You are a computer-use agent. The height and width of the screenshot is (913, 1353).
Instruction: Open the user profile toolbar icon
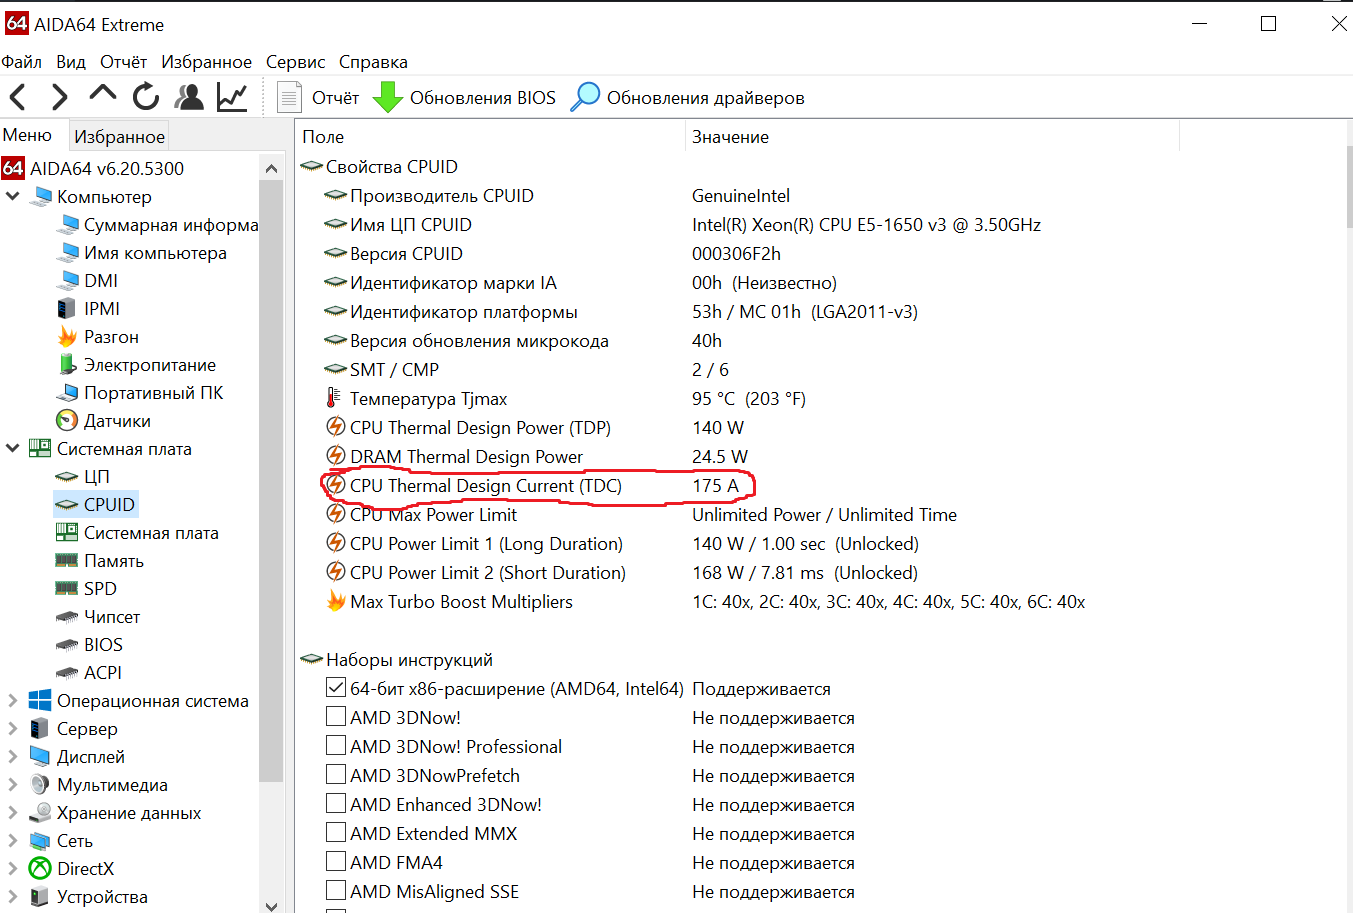189,97
